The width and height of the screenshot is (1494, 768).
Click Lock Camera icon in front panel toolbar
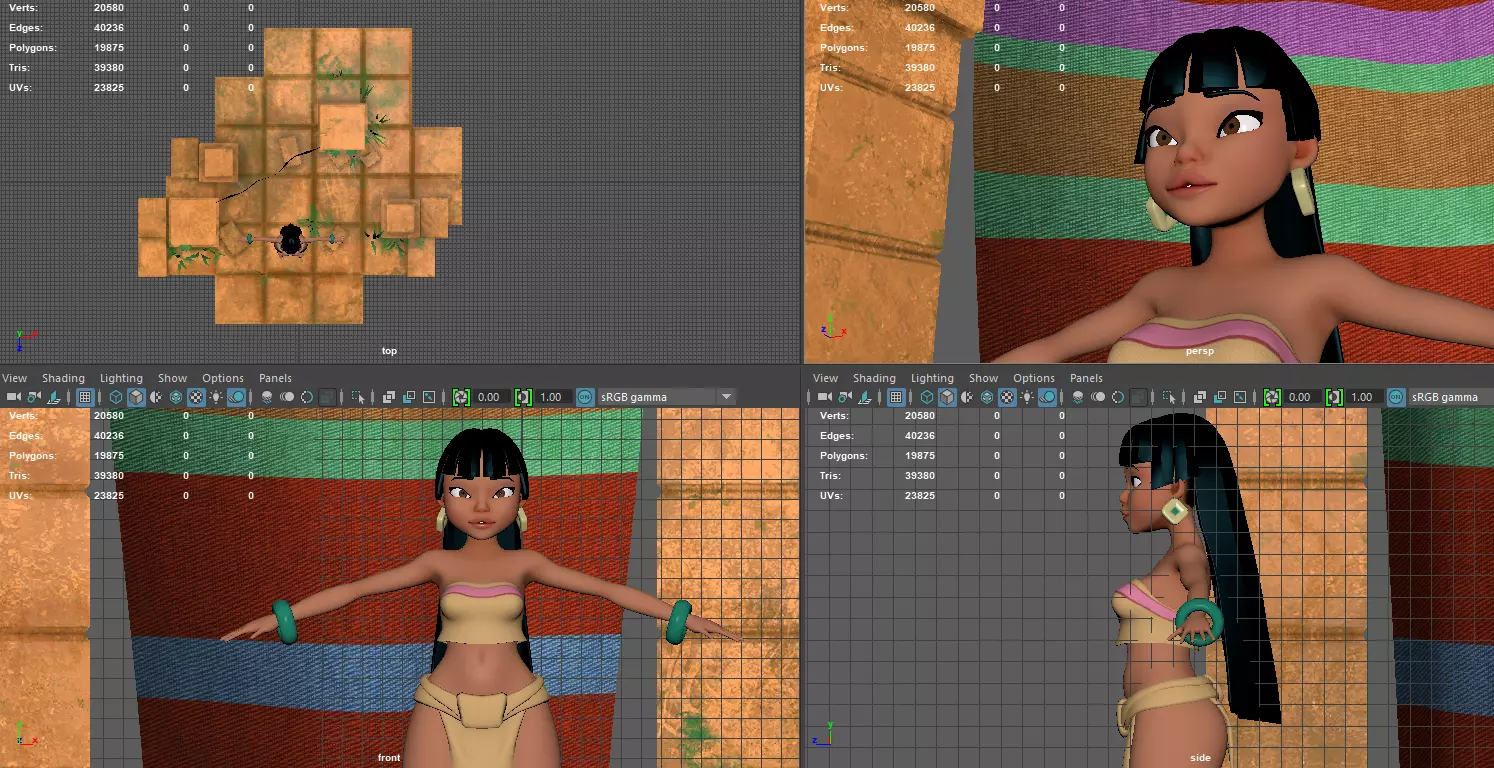[x=34, y=397]
